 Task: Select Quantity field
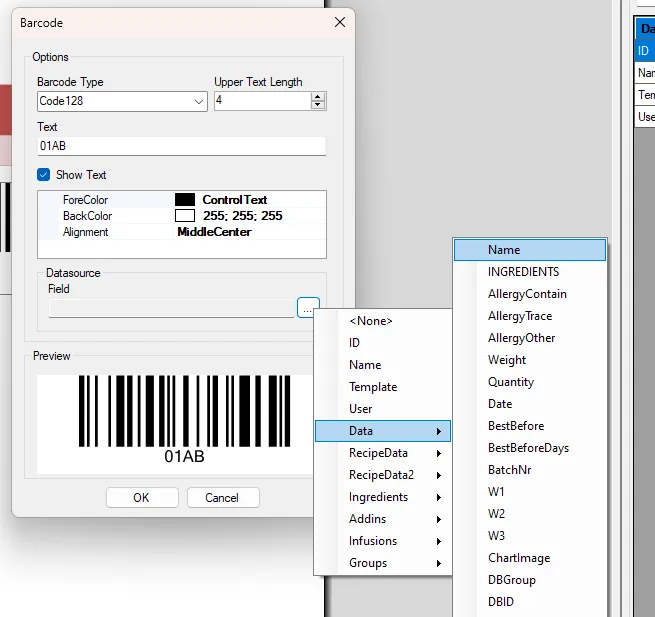530,382
